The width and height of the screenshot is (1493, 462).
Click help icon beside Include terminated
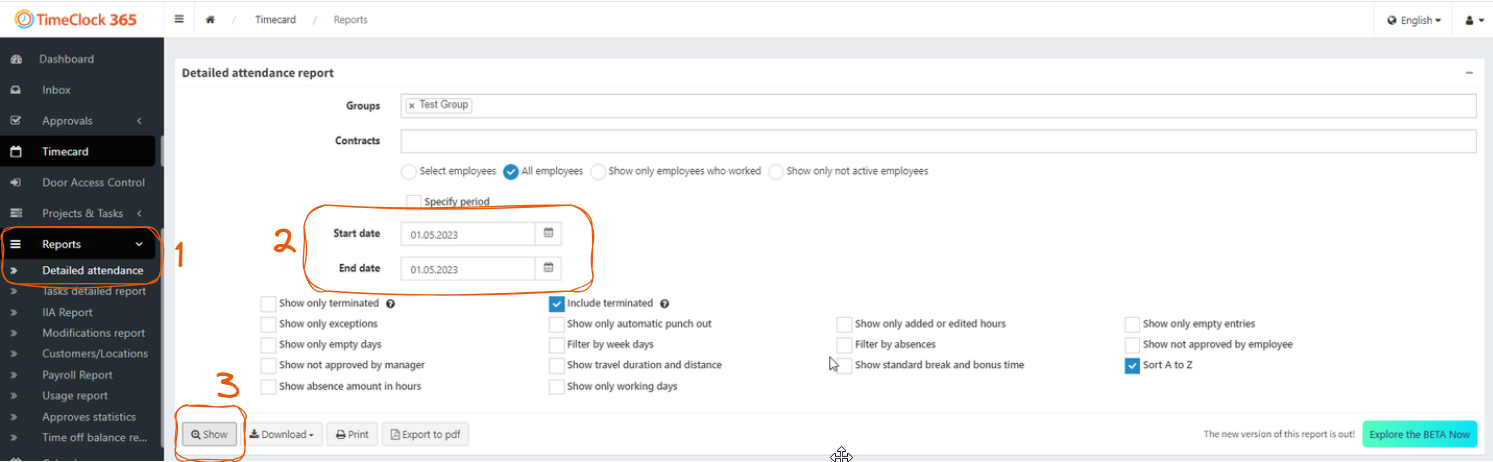[x=664, y=304]
